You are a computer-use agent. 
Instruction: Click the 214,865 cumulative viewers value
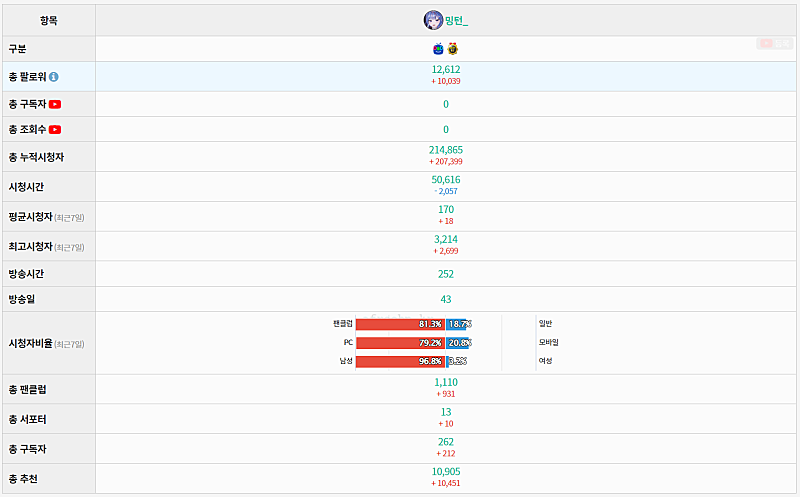pyautogui.click(x=446, y=149)
